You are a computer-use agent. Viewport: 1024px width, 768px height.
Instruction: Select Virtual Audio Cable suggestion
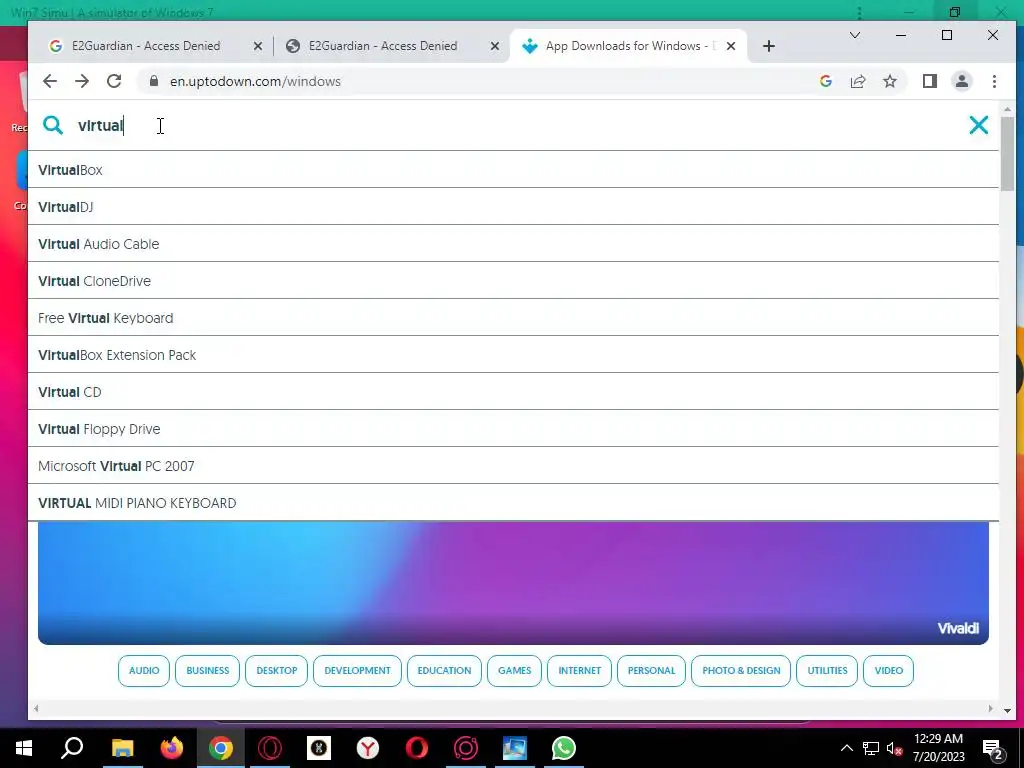[513, 244]
